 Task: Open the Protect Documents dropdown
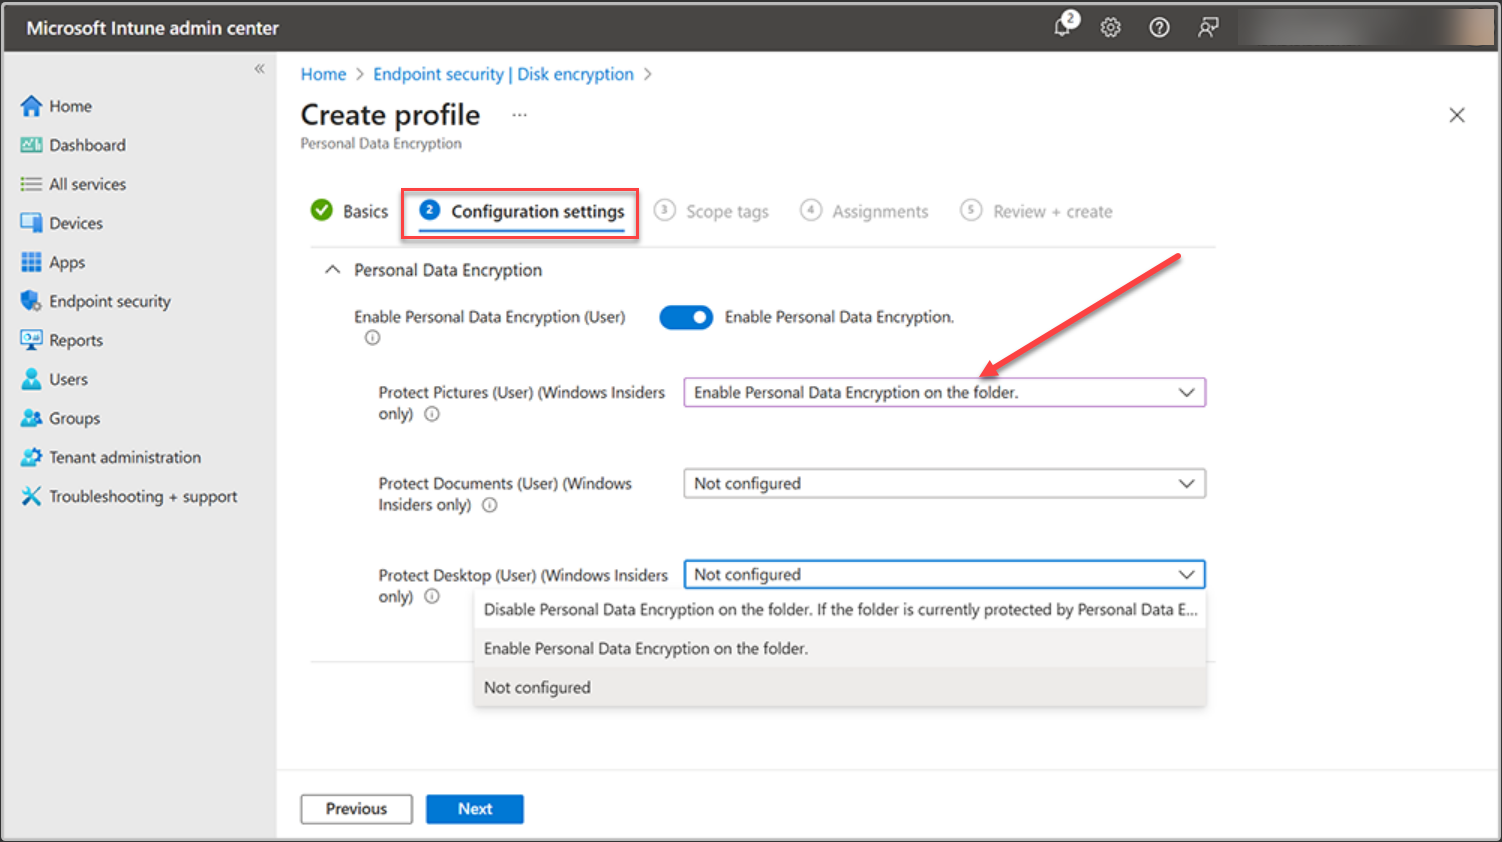click(945, 483)
